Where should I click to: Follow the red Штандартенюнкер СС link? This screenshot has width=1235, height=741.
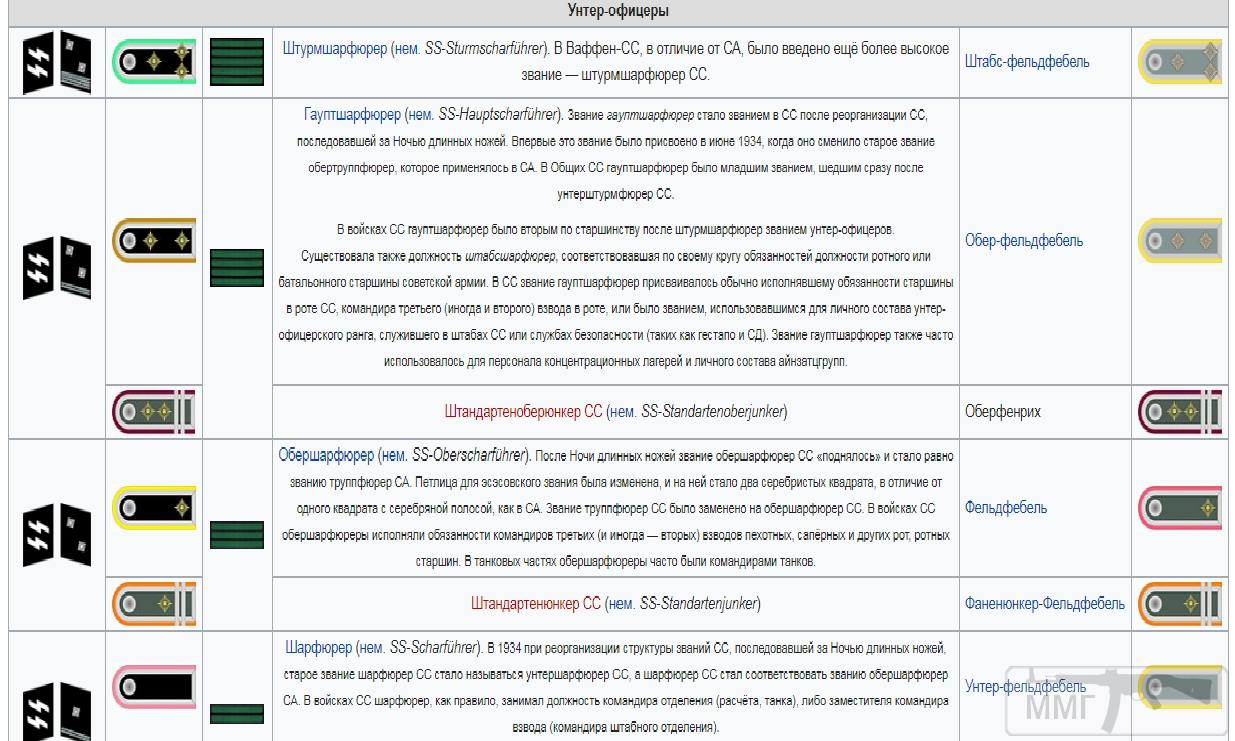[536, 604]
